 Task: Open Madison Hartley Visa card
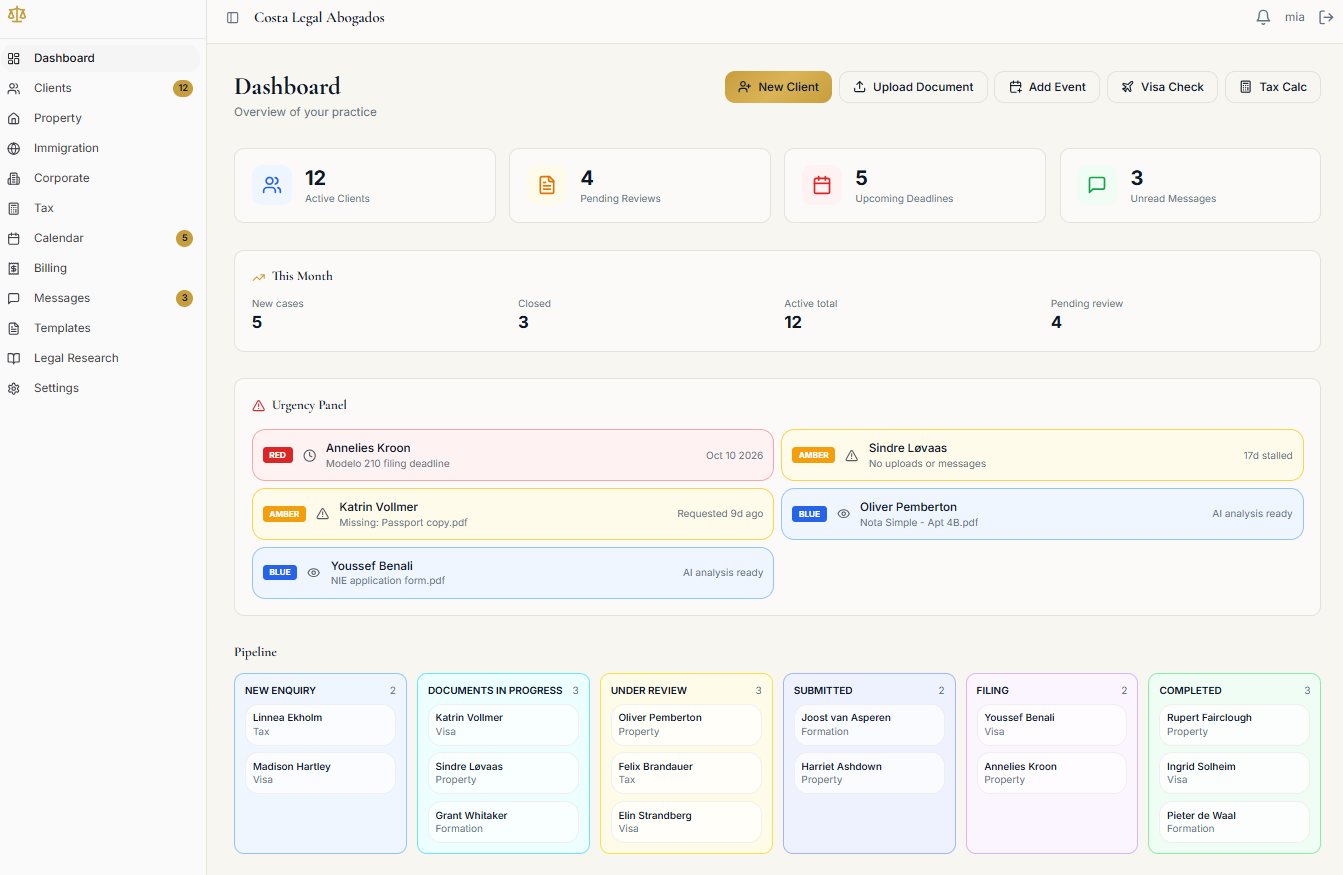(x=320, y=773)
